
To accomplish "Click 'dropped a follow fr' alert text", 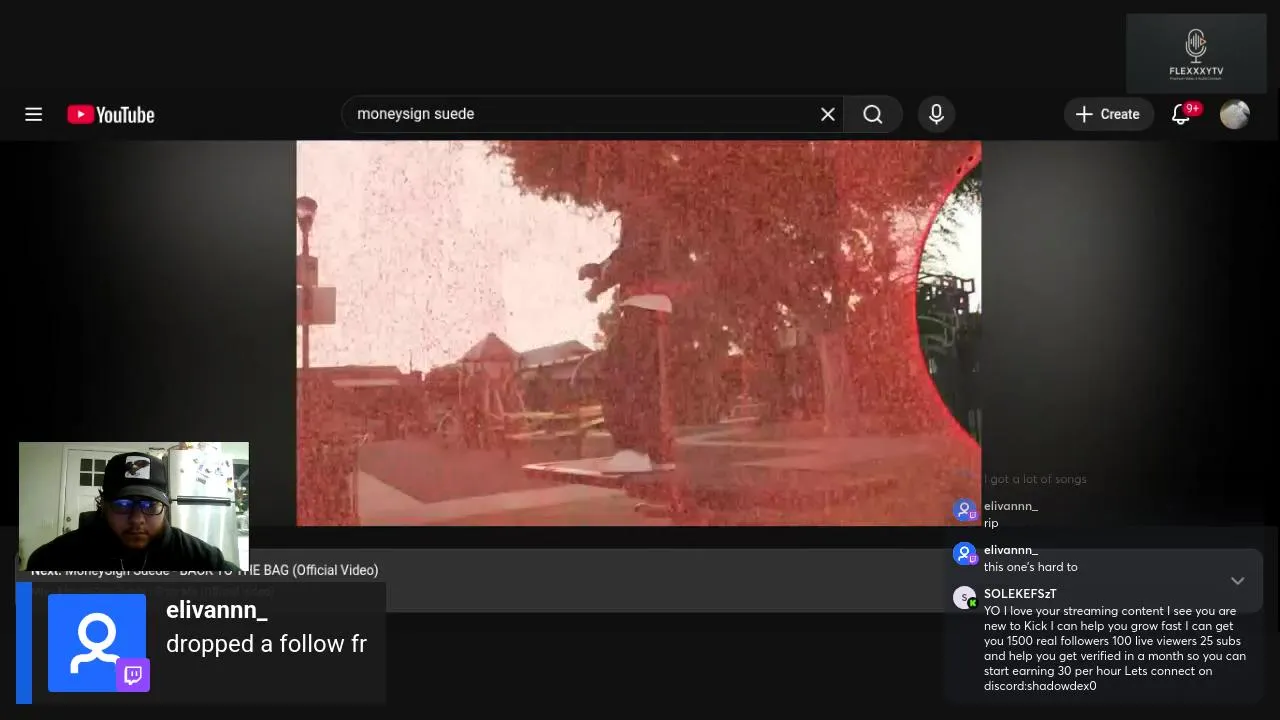I will pyautogui.click(x=266, y=644).
